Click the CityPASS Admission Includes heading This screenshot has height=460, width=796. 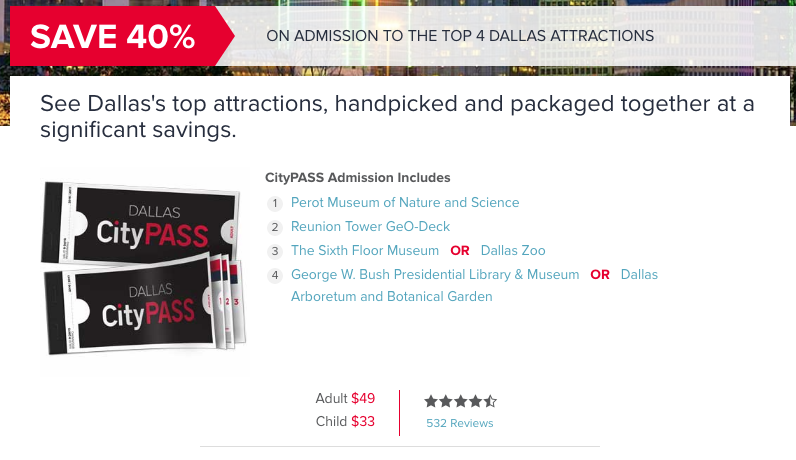(357, 178)
